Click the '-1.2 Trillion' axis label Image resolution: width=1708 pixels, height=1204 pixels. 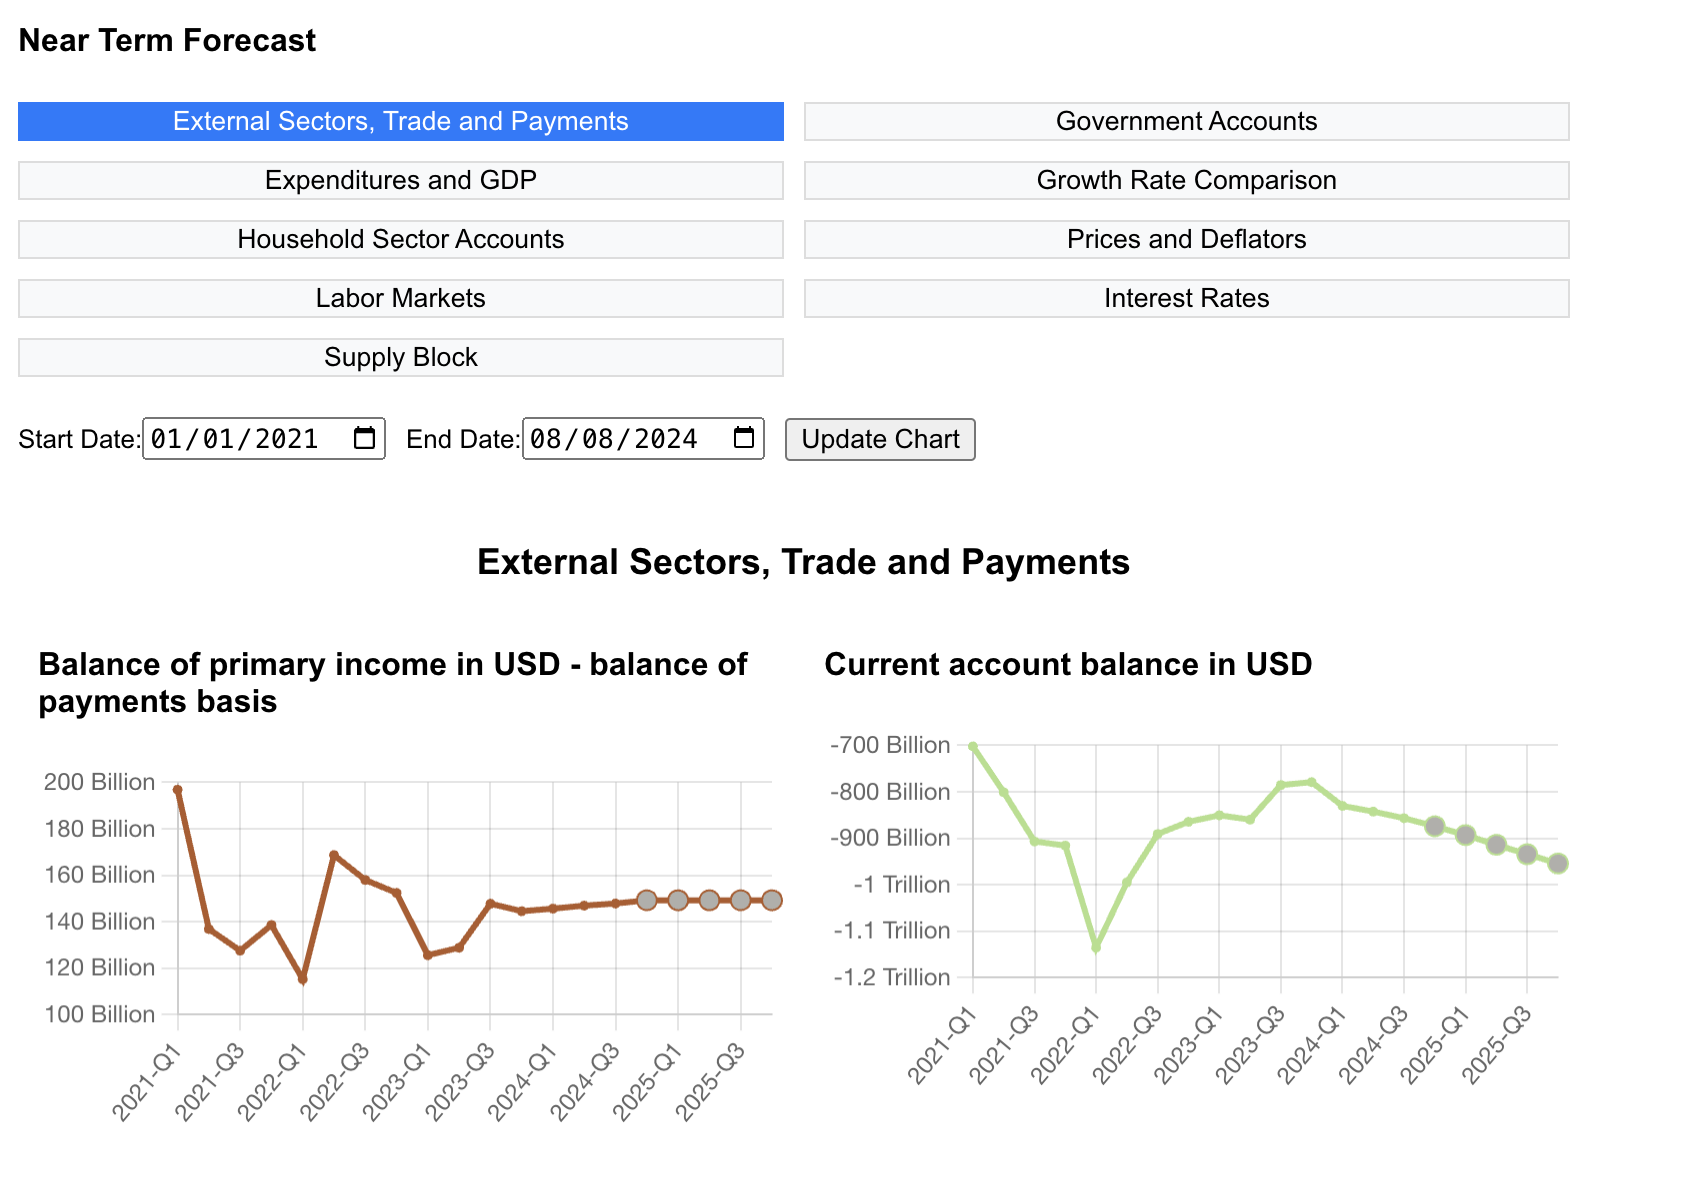pyautogui.click(x=892, y=977)
